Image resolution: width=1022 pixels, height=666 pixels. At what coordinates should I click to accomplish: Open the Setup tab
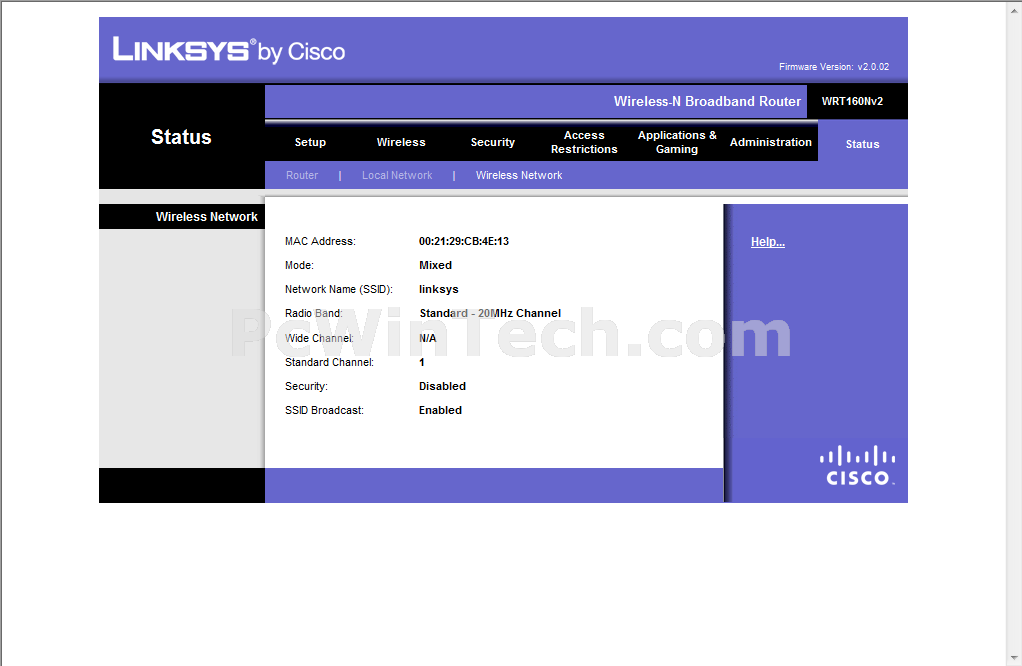310,142
